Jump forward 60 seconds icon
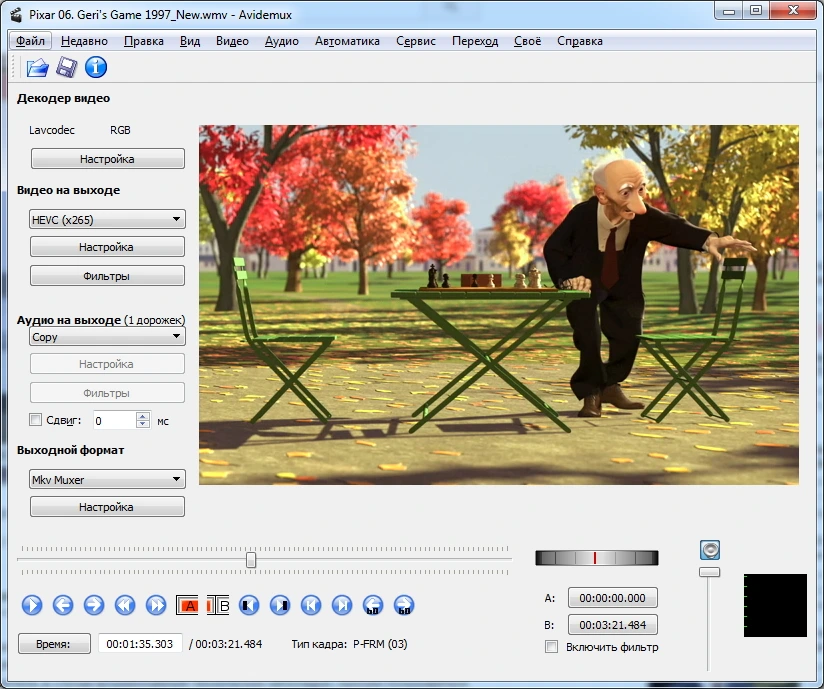 pyautogui.click(x=404, y=605)
